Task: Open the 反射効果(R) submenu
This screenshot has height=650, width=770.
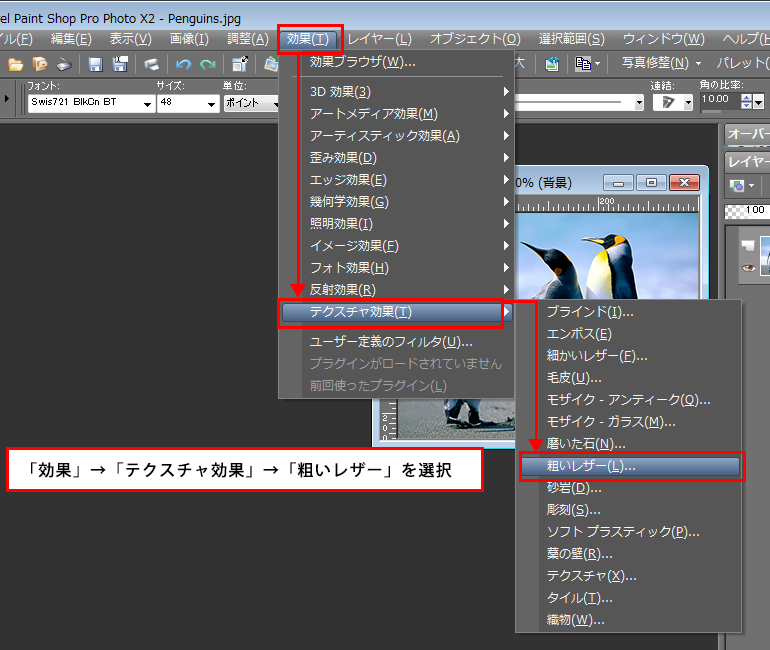Action: point(396,290)
